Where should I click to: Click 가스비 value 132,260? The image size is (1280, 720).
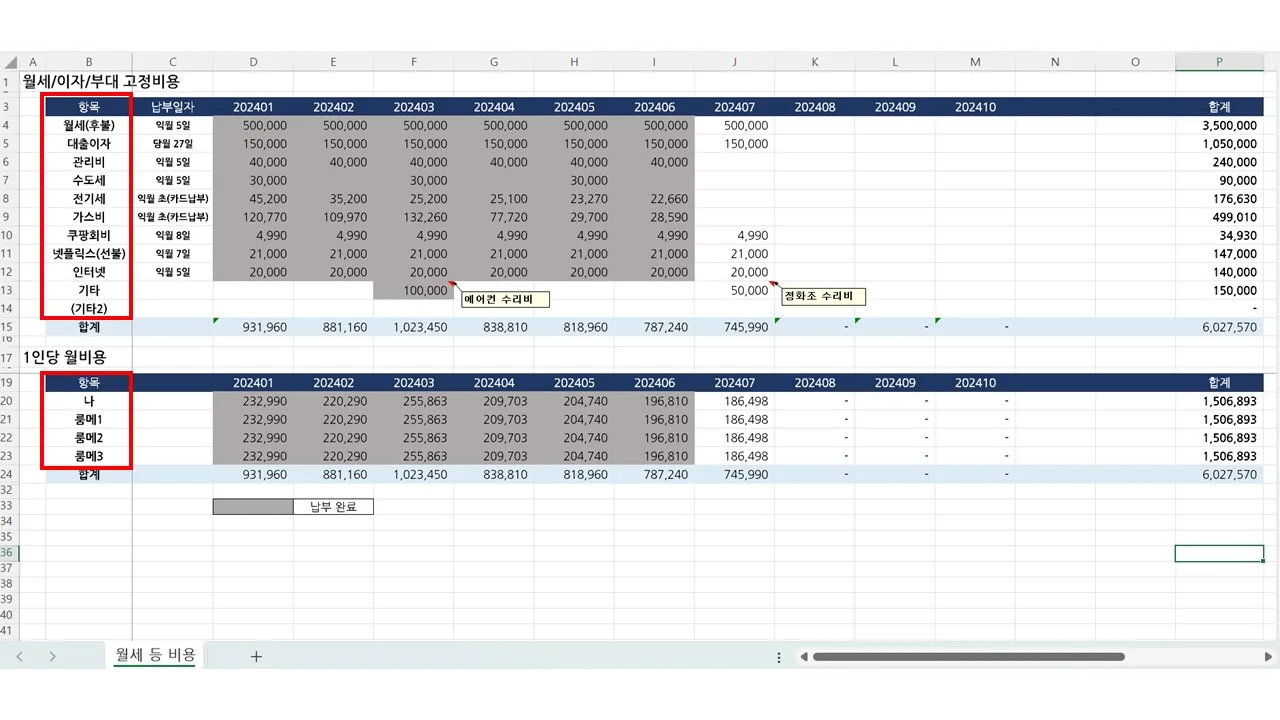click(413, 217)
